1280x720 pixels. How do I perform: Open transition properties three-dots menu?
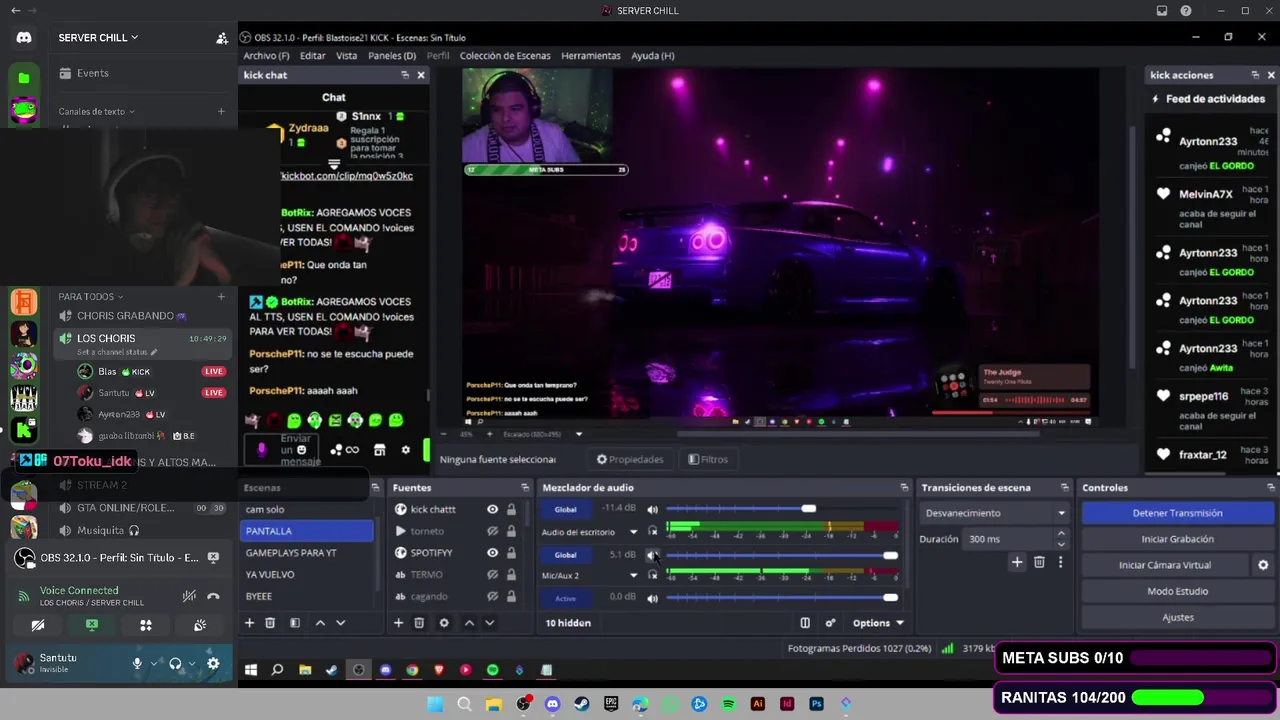(1060, 563)
